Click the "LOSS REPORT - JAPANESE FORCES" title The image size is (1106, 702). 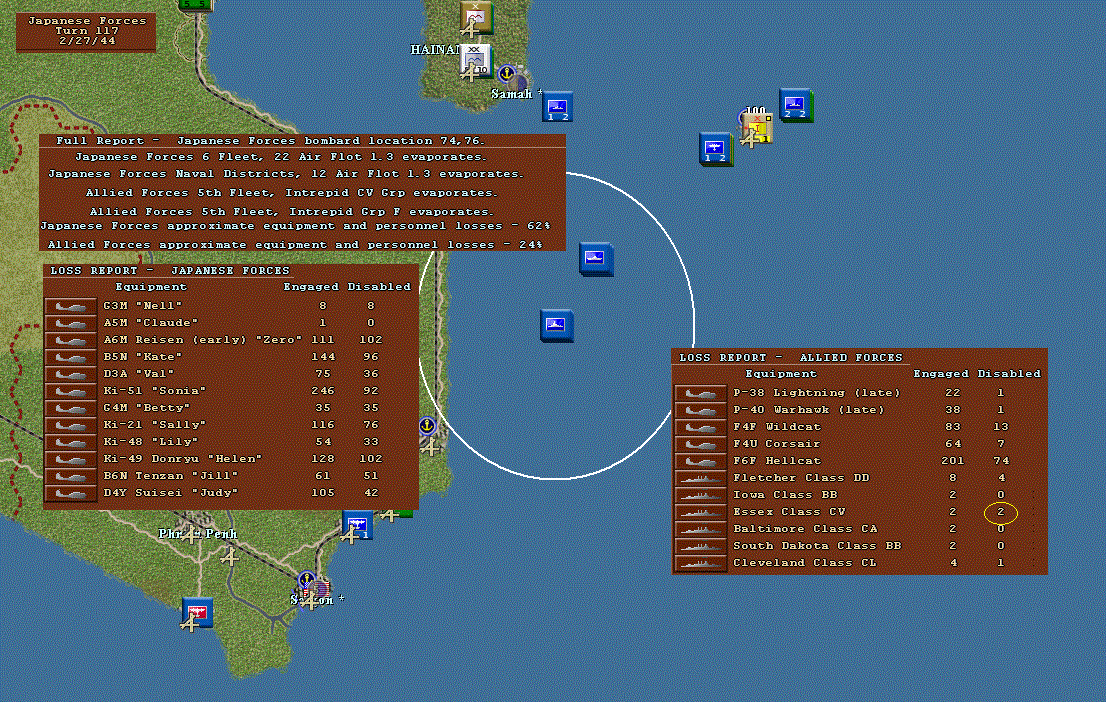pyautogui.click(x=170, y=271)
